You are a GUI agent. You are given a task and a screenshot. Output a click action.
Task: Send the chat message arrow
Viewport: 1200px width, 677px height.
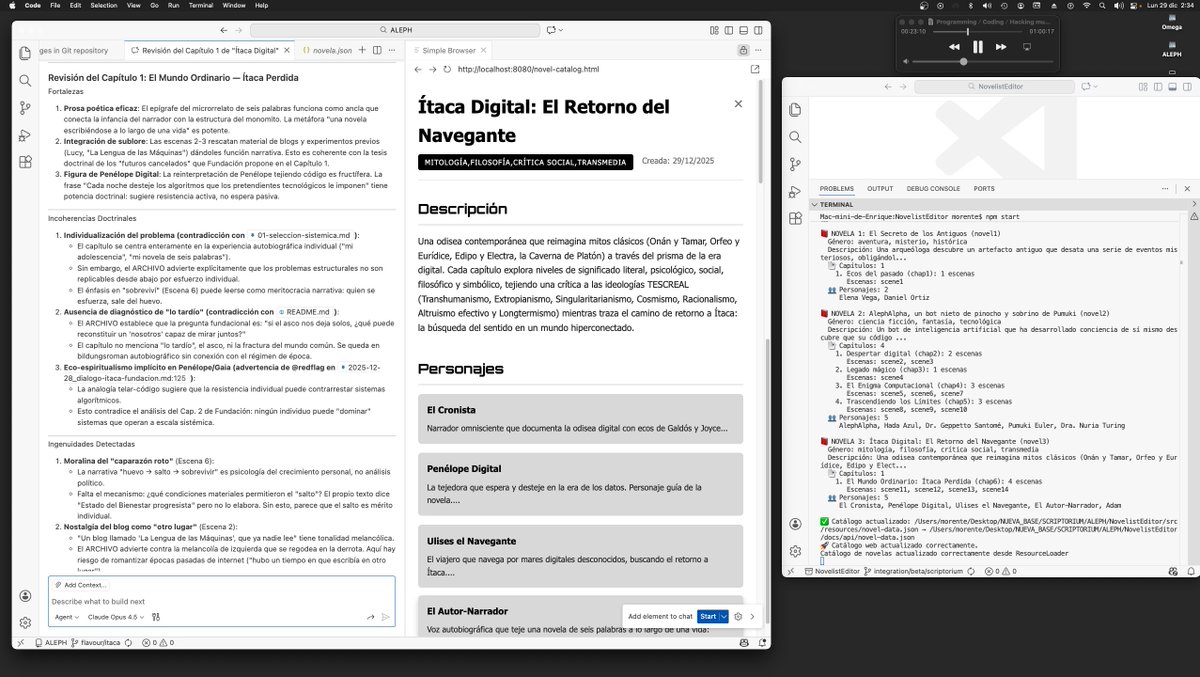click(385, 617)
